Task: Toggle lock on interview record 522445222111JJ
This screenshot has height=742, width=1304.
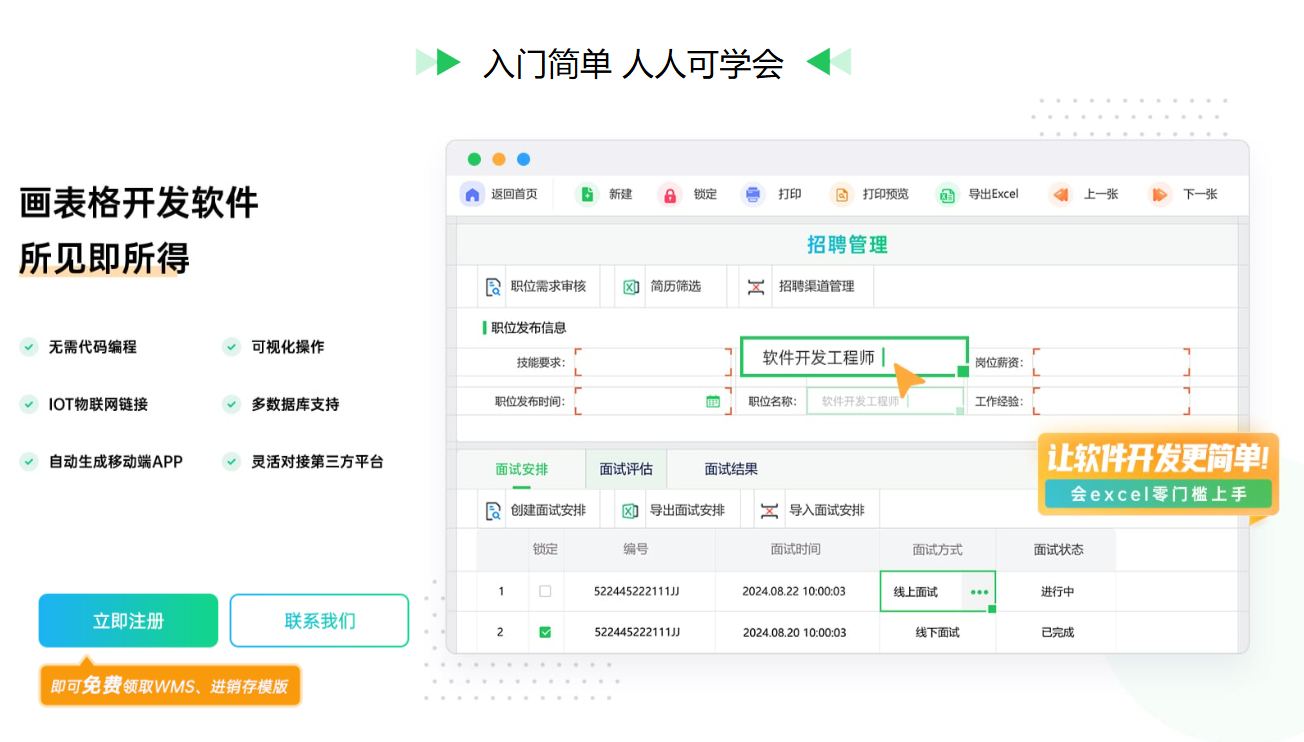Action: point(546,591)
